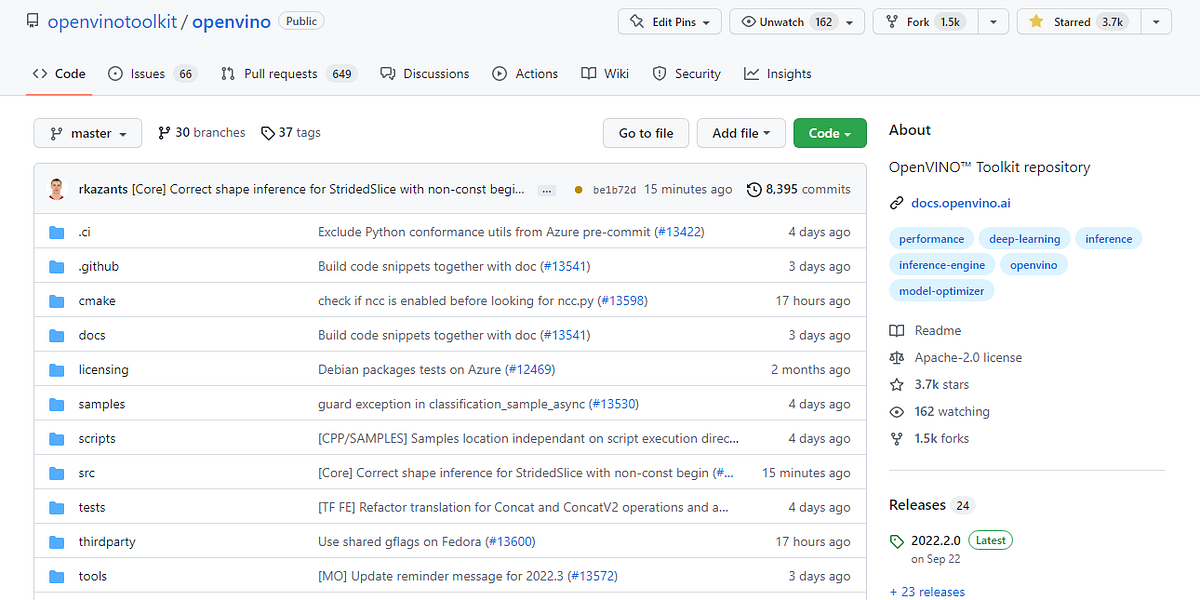Viewport: 1200px width, 600px height.
Task: Select the inference-engine topic tag
Action: (x=942, y=265)
